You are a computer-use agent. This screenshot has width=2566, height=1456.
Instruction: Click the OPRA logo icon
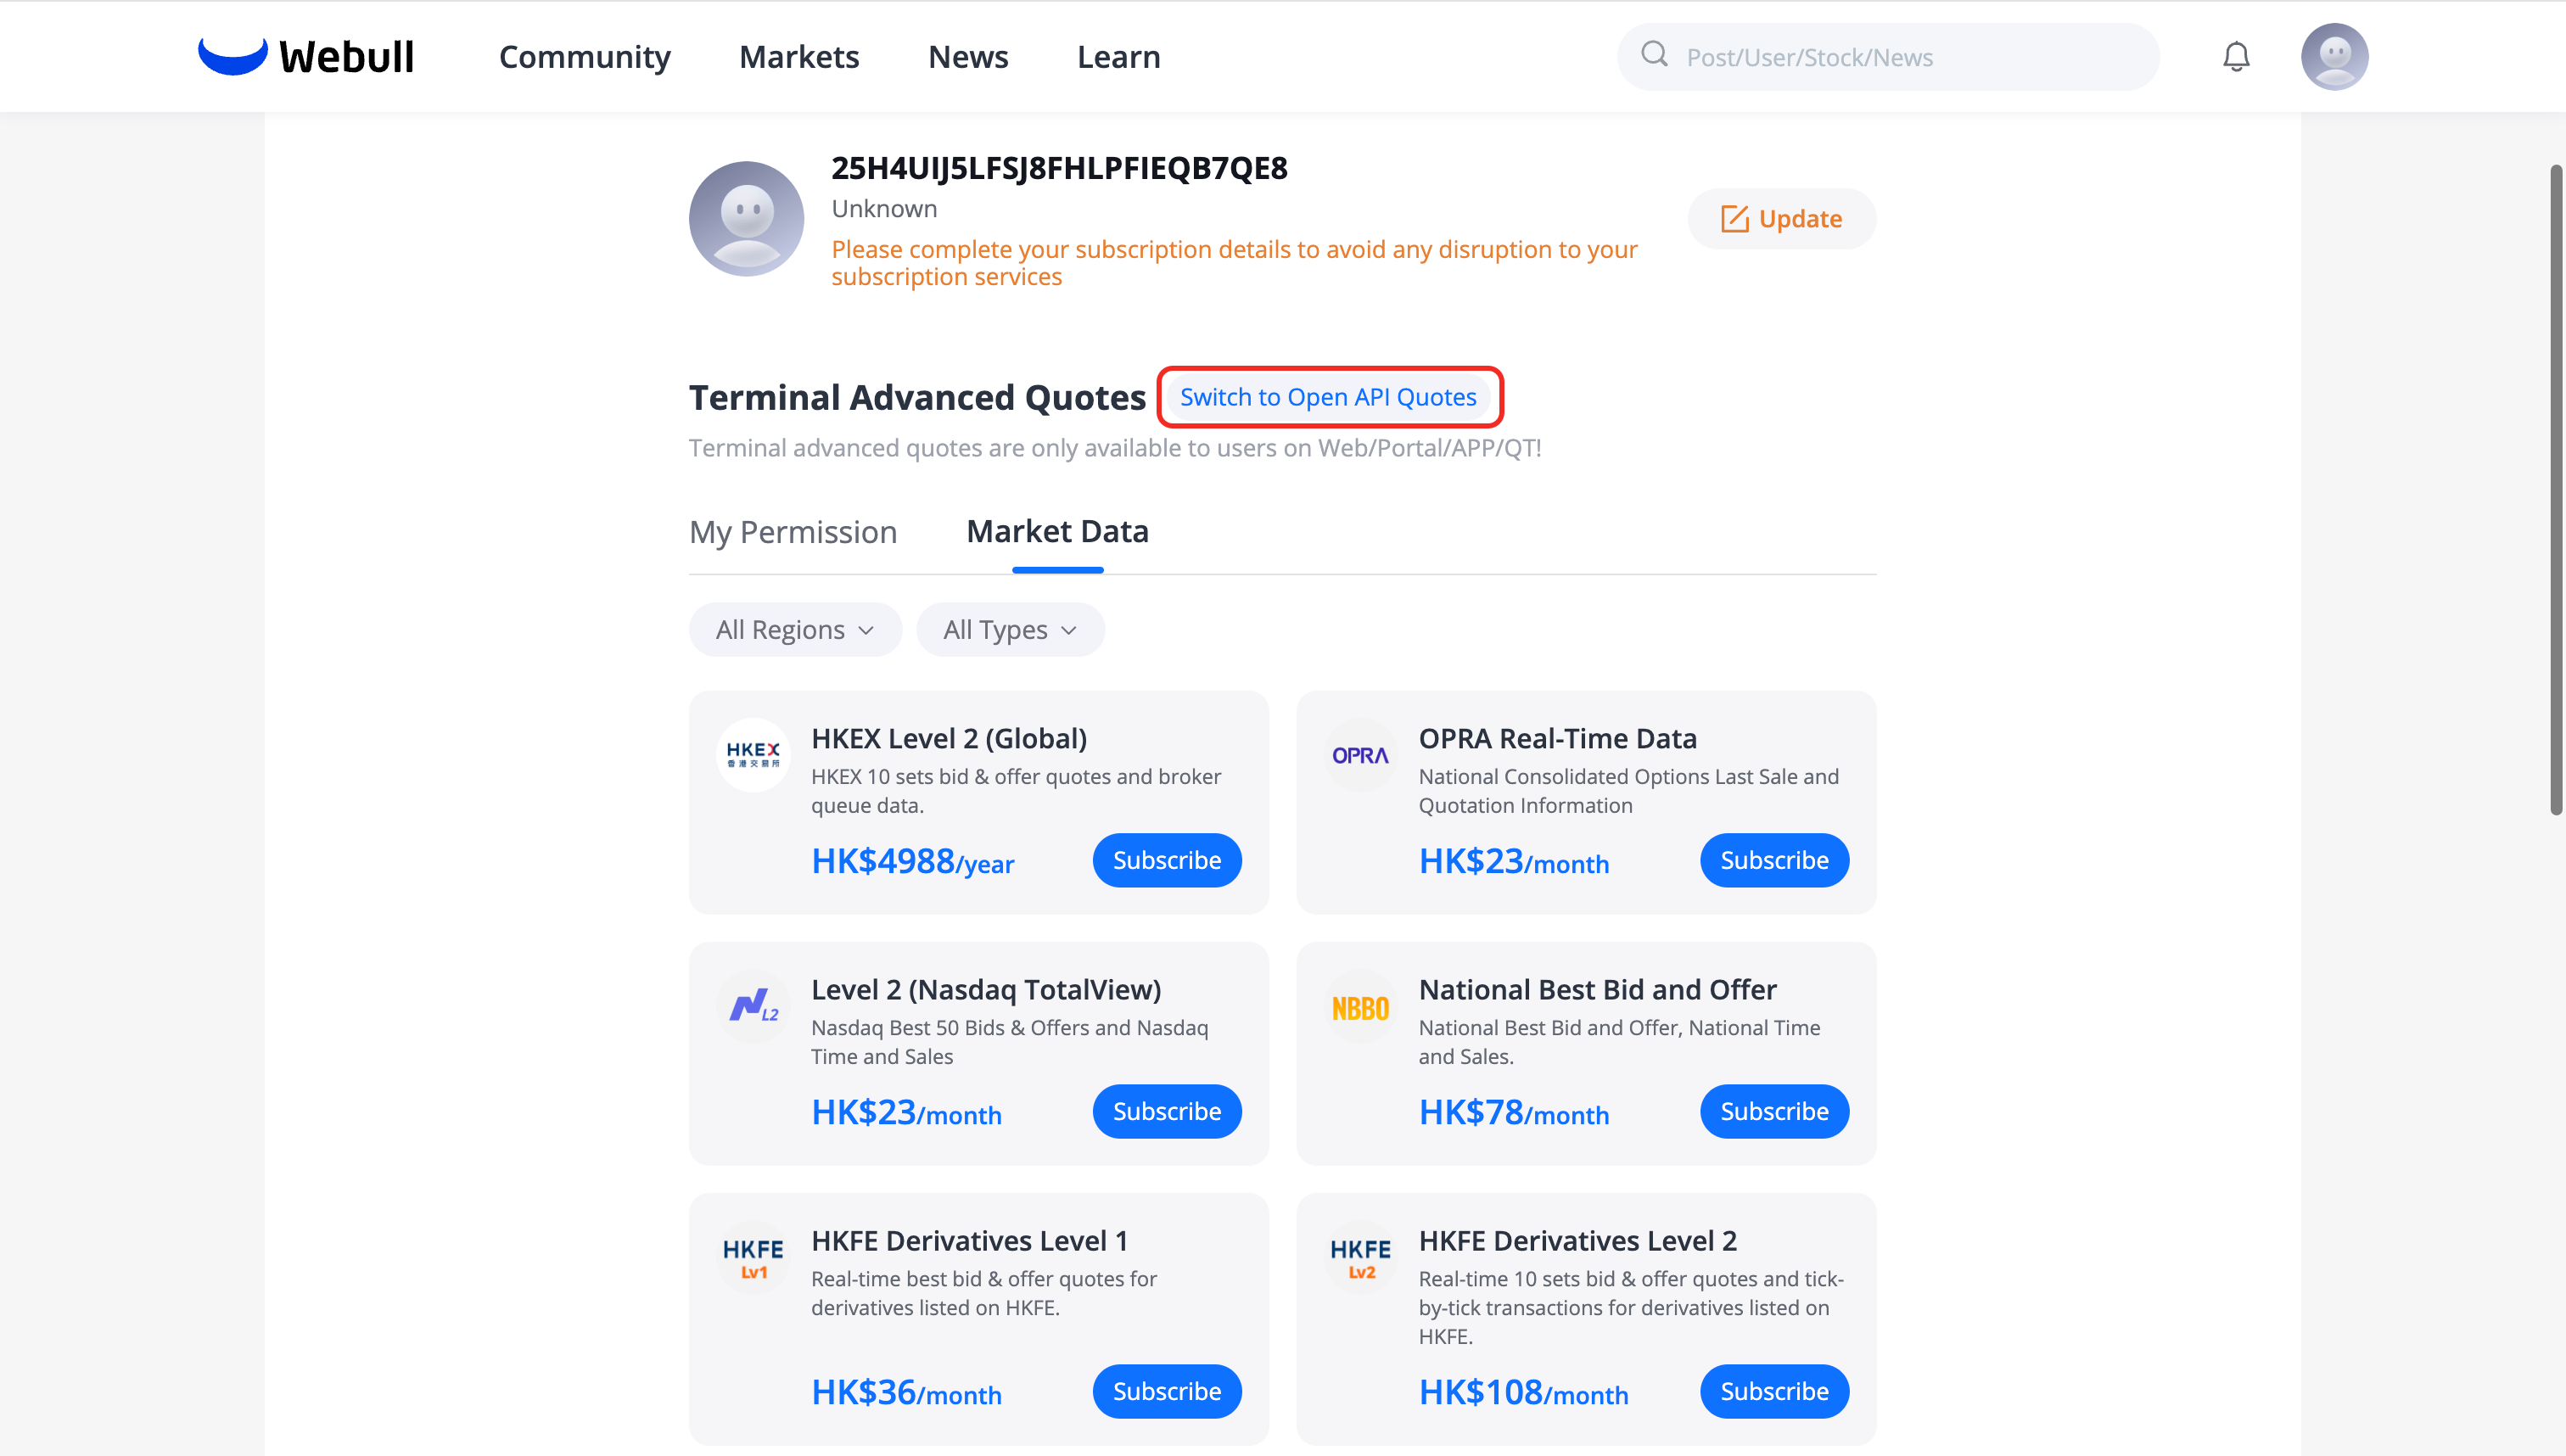(x=1360, y=755)
